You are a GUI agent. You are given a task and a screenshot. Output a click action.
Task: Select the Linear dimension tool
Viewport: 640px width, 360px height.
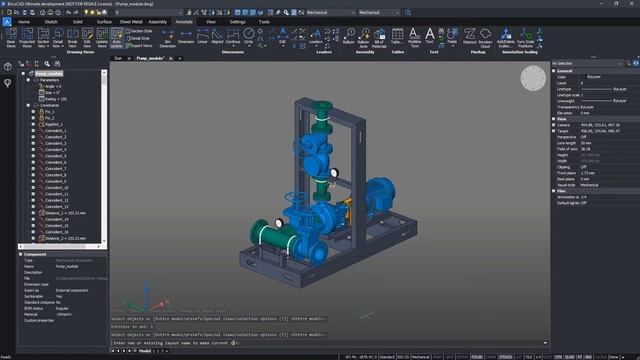click(202, 37)
